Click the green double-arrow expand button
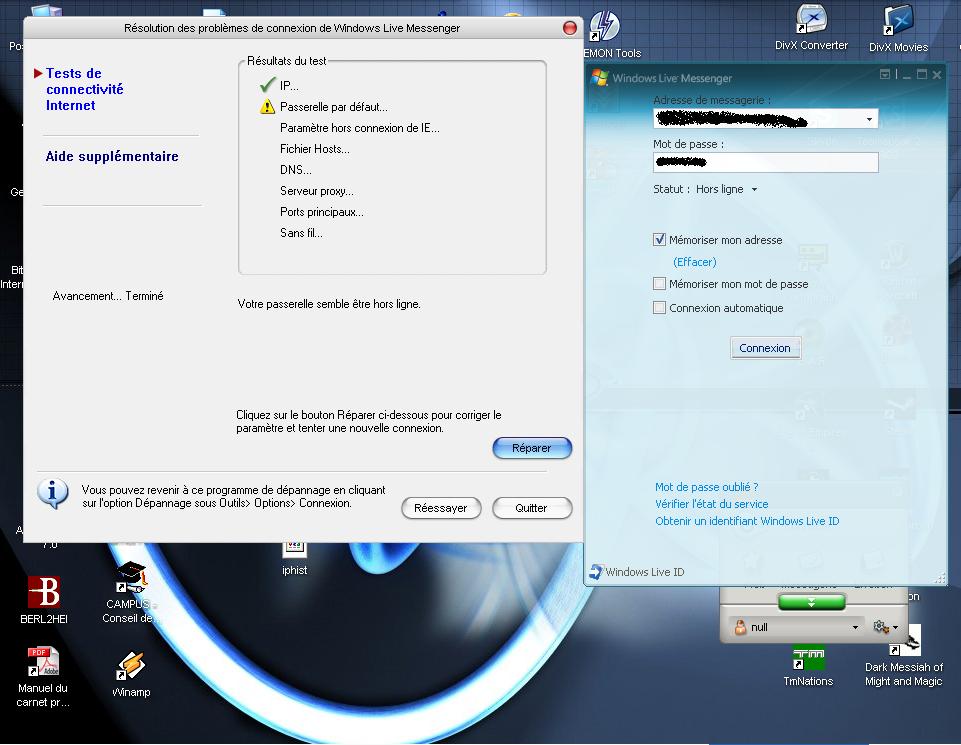 811,603
